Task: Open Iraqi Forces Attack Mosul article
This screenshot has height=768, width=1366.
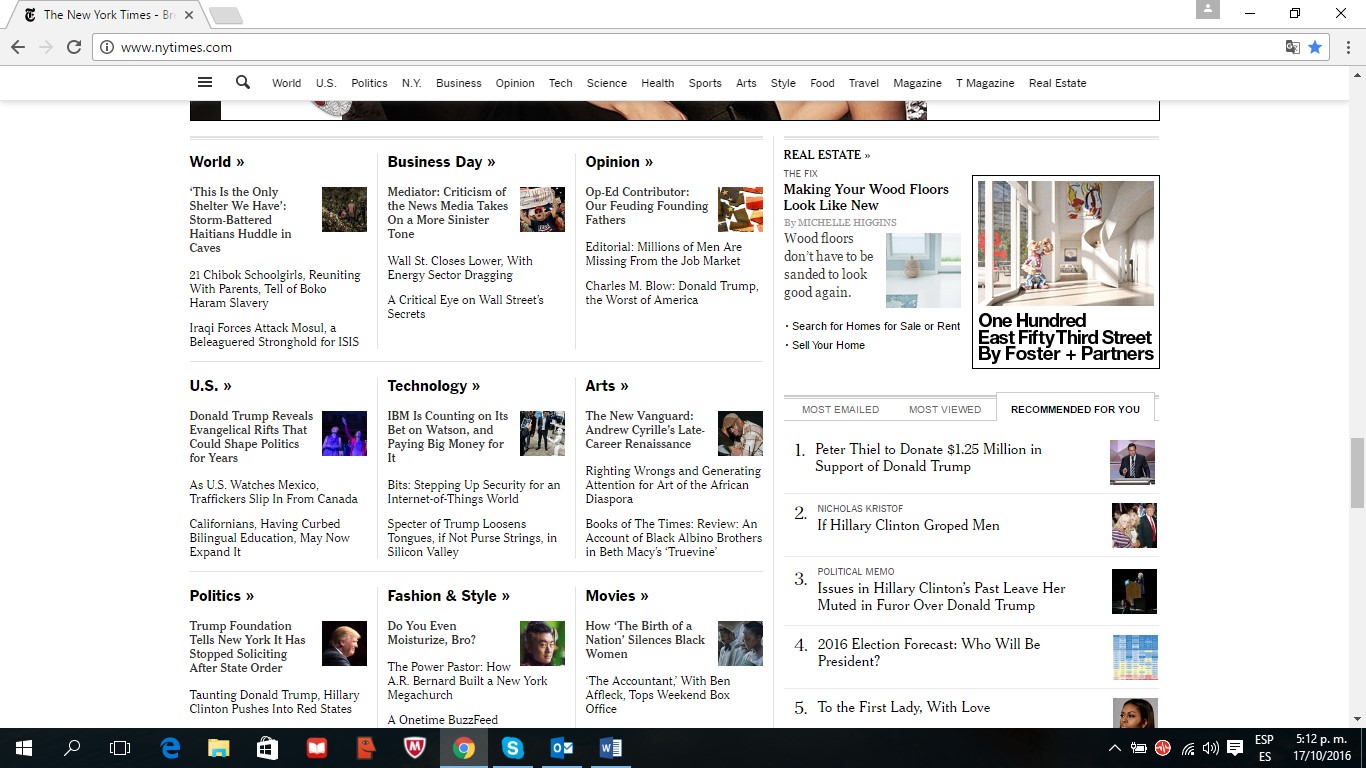Action: [274, 335]
